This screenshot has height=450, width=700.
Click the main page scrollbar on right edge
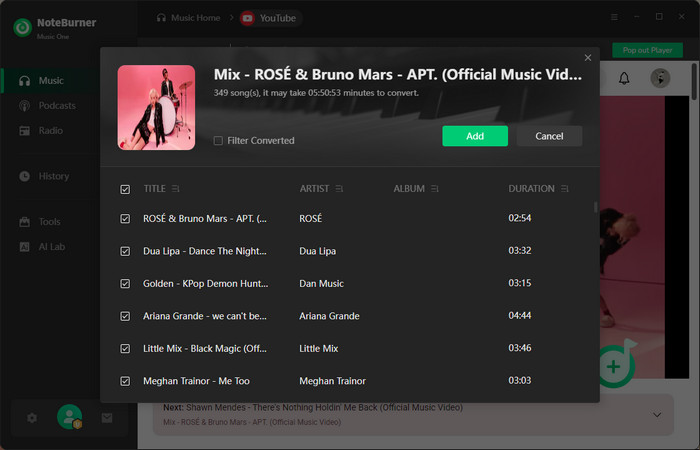click(x=694, y=82)
